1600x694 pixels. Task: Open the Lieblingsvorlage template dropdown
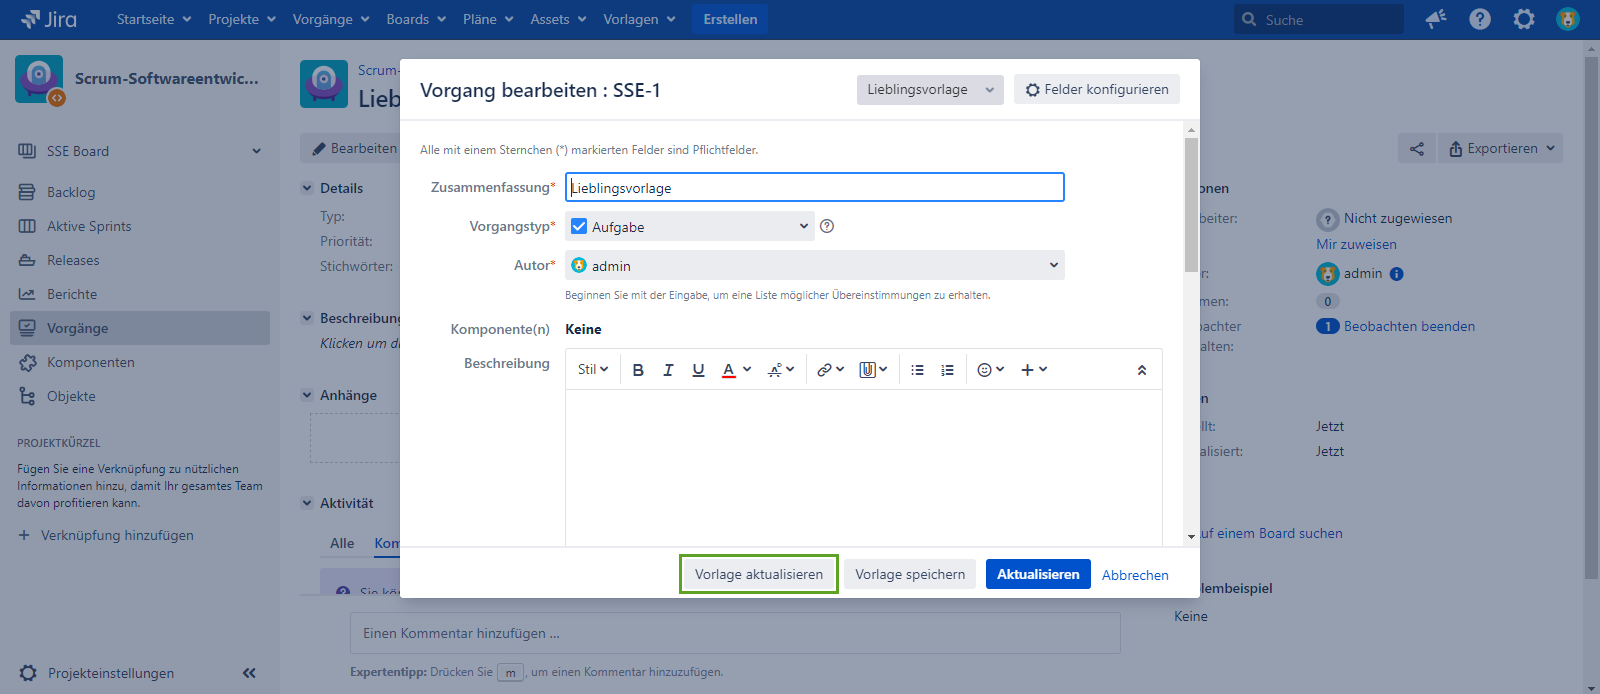929,89
